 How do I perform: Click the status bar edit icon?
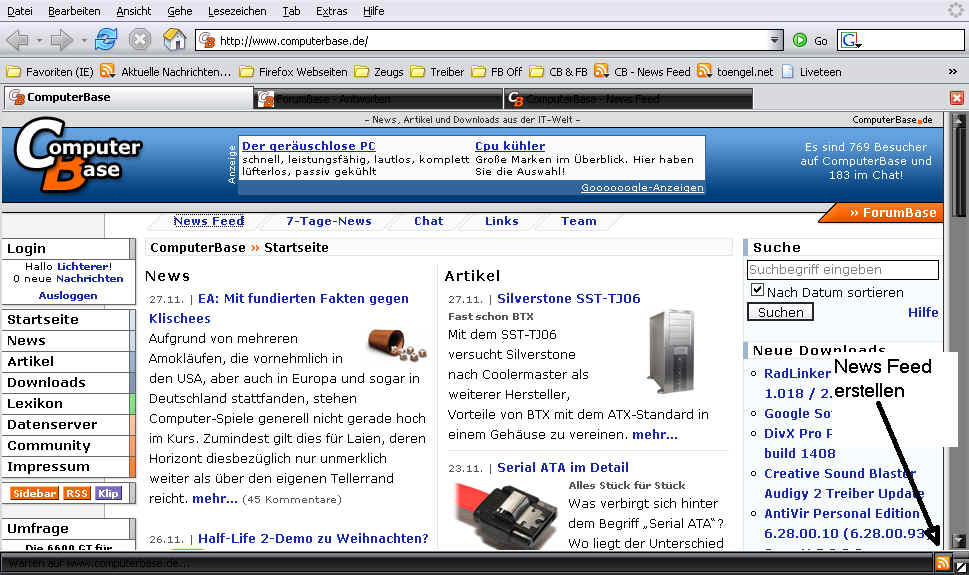click(960, 564)
